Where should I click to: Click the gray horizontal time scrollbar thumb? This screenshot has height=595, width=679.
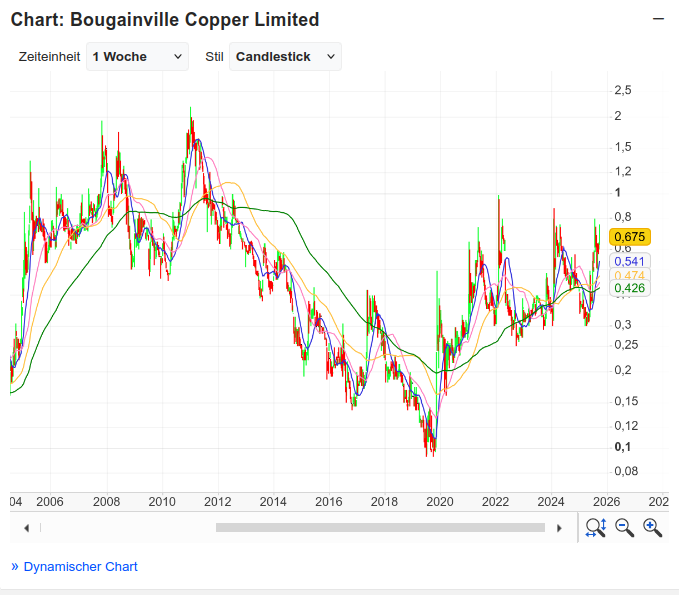click(380, 527)
